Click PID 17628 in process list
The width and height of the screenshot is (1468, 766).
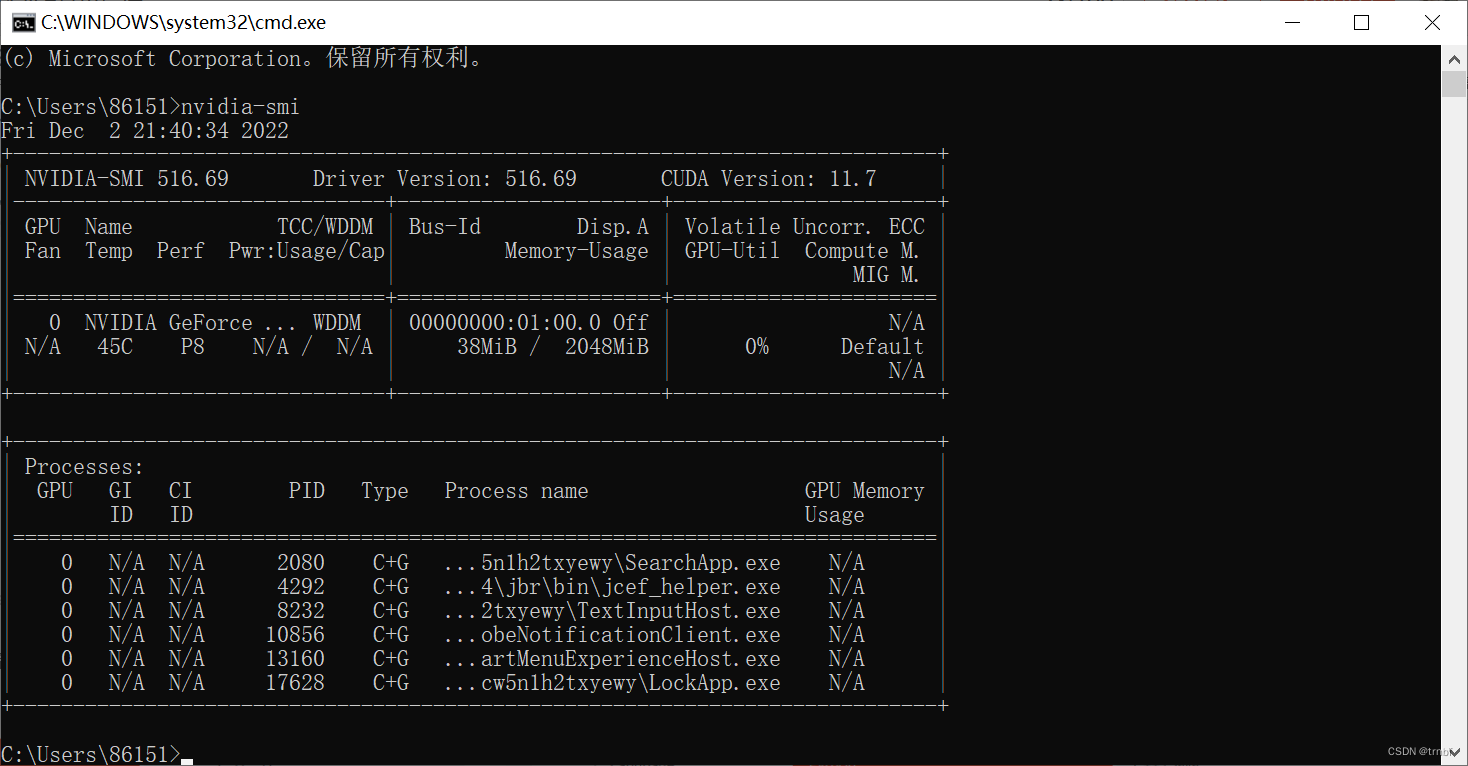pos(294,683)
